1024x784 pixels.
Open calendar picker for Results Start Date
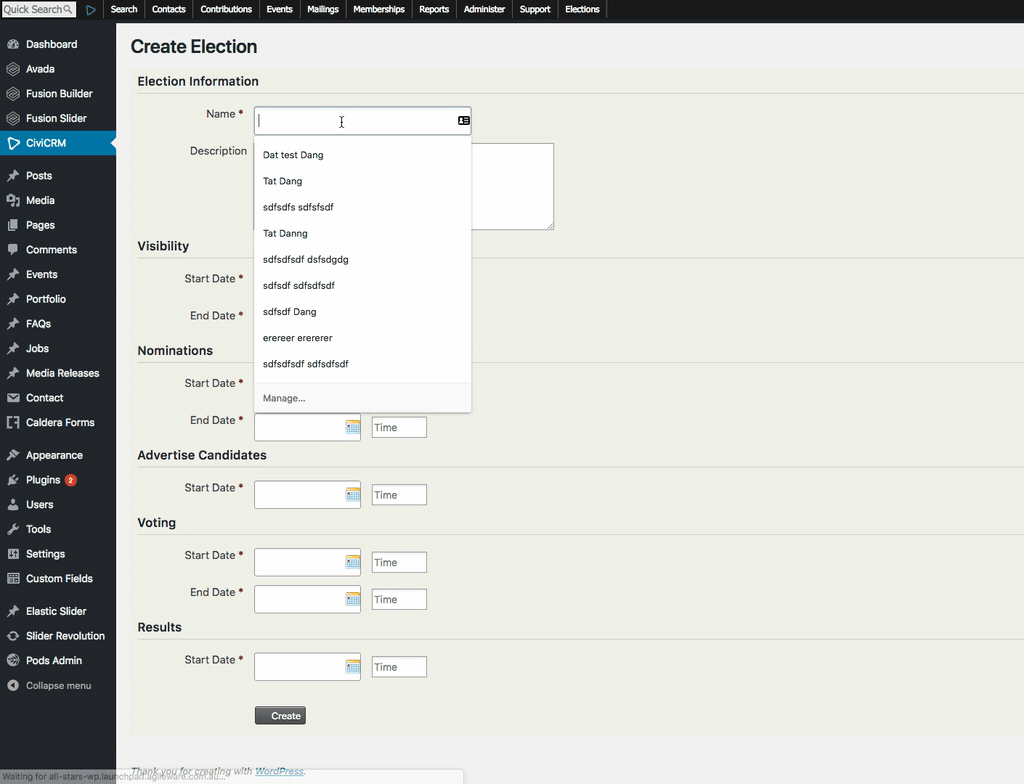pos(353,667)
